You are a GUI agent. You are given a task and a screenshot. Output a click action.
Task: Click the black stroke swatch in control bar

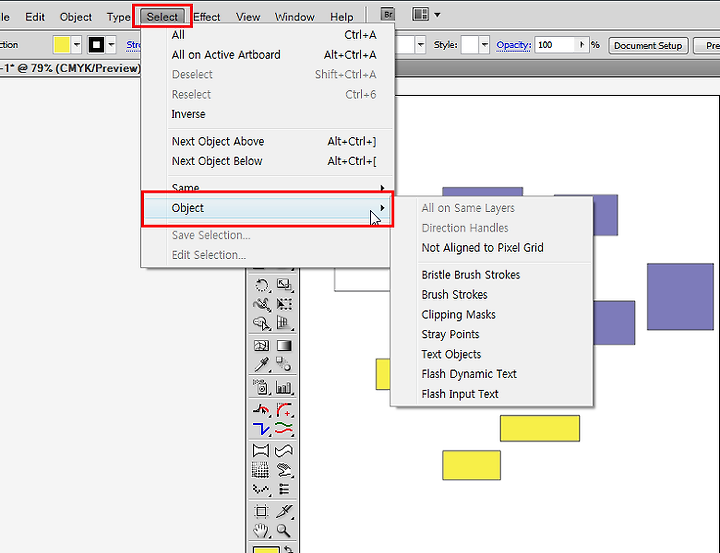pos(96,45)
